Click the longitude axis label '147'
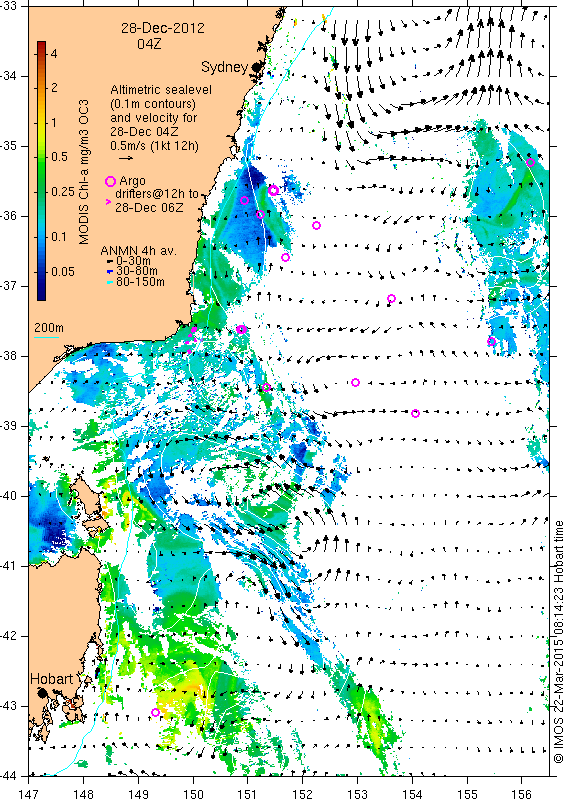Viewport: 570px width, 800px height. click(29, 794)
